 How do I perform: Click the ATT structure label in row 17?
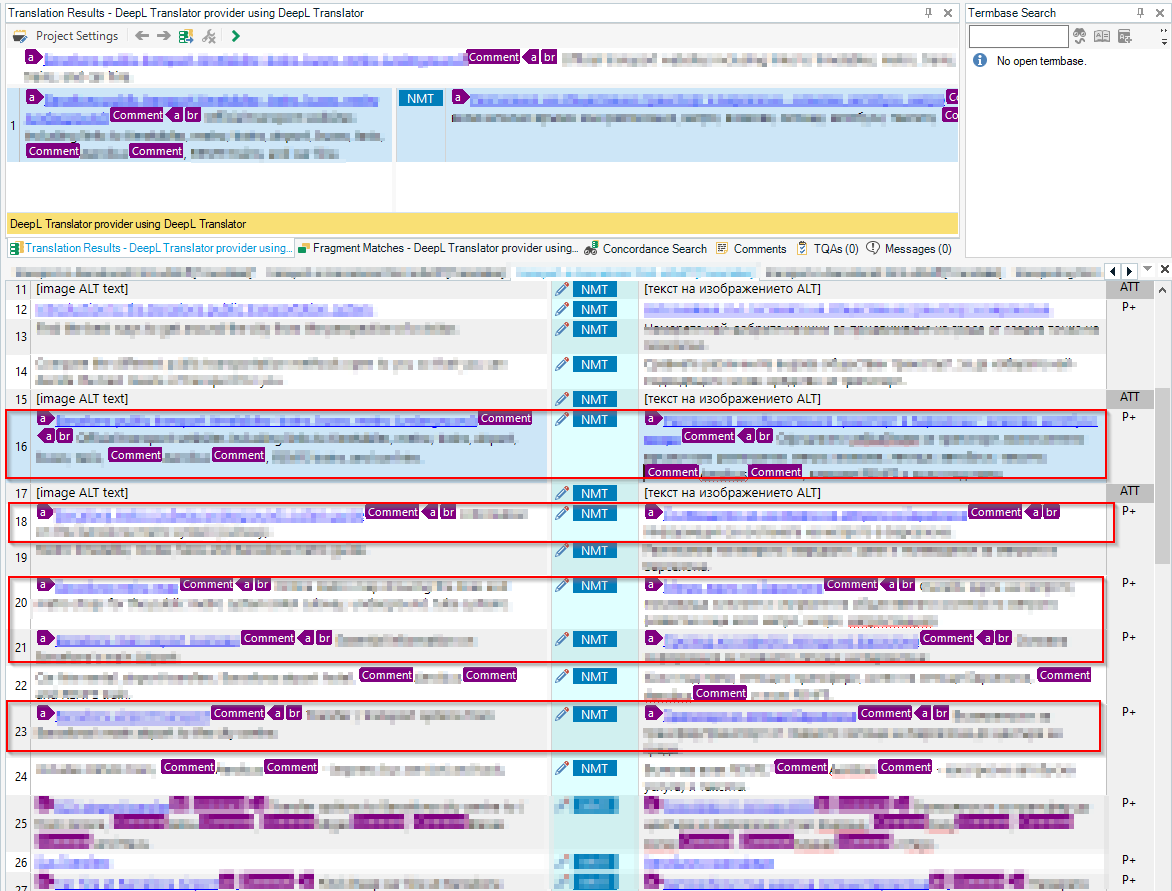point(1129,491)
